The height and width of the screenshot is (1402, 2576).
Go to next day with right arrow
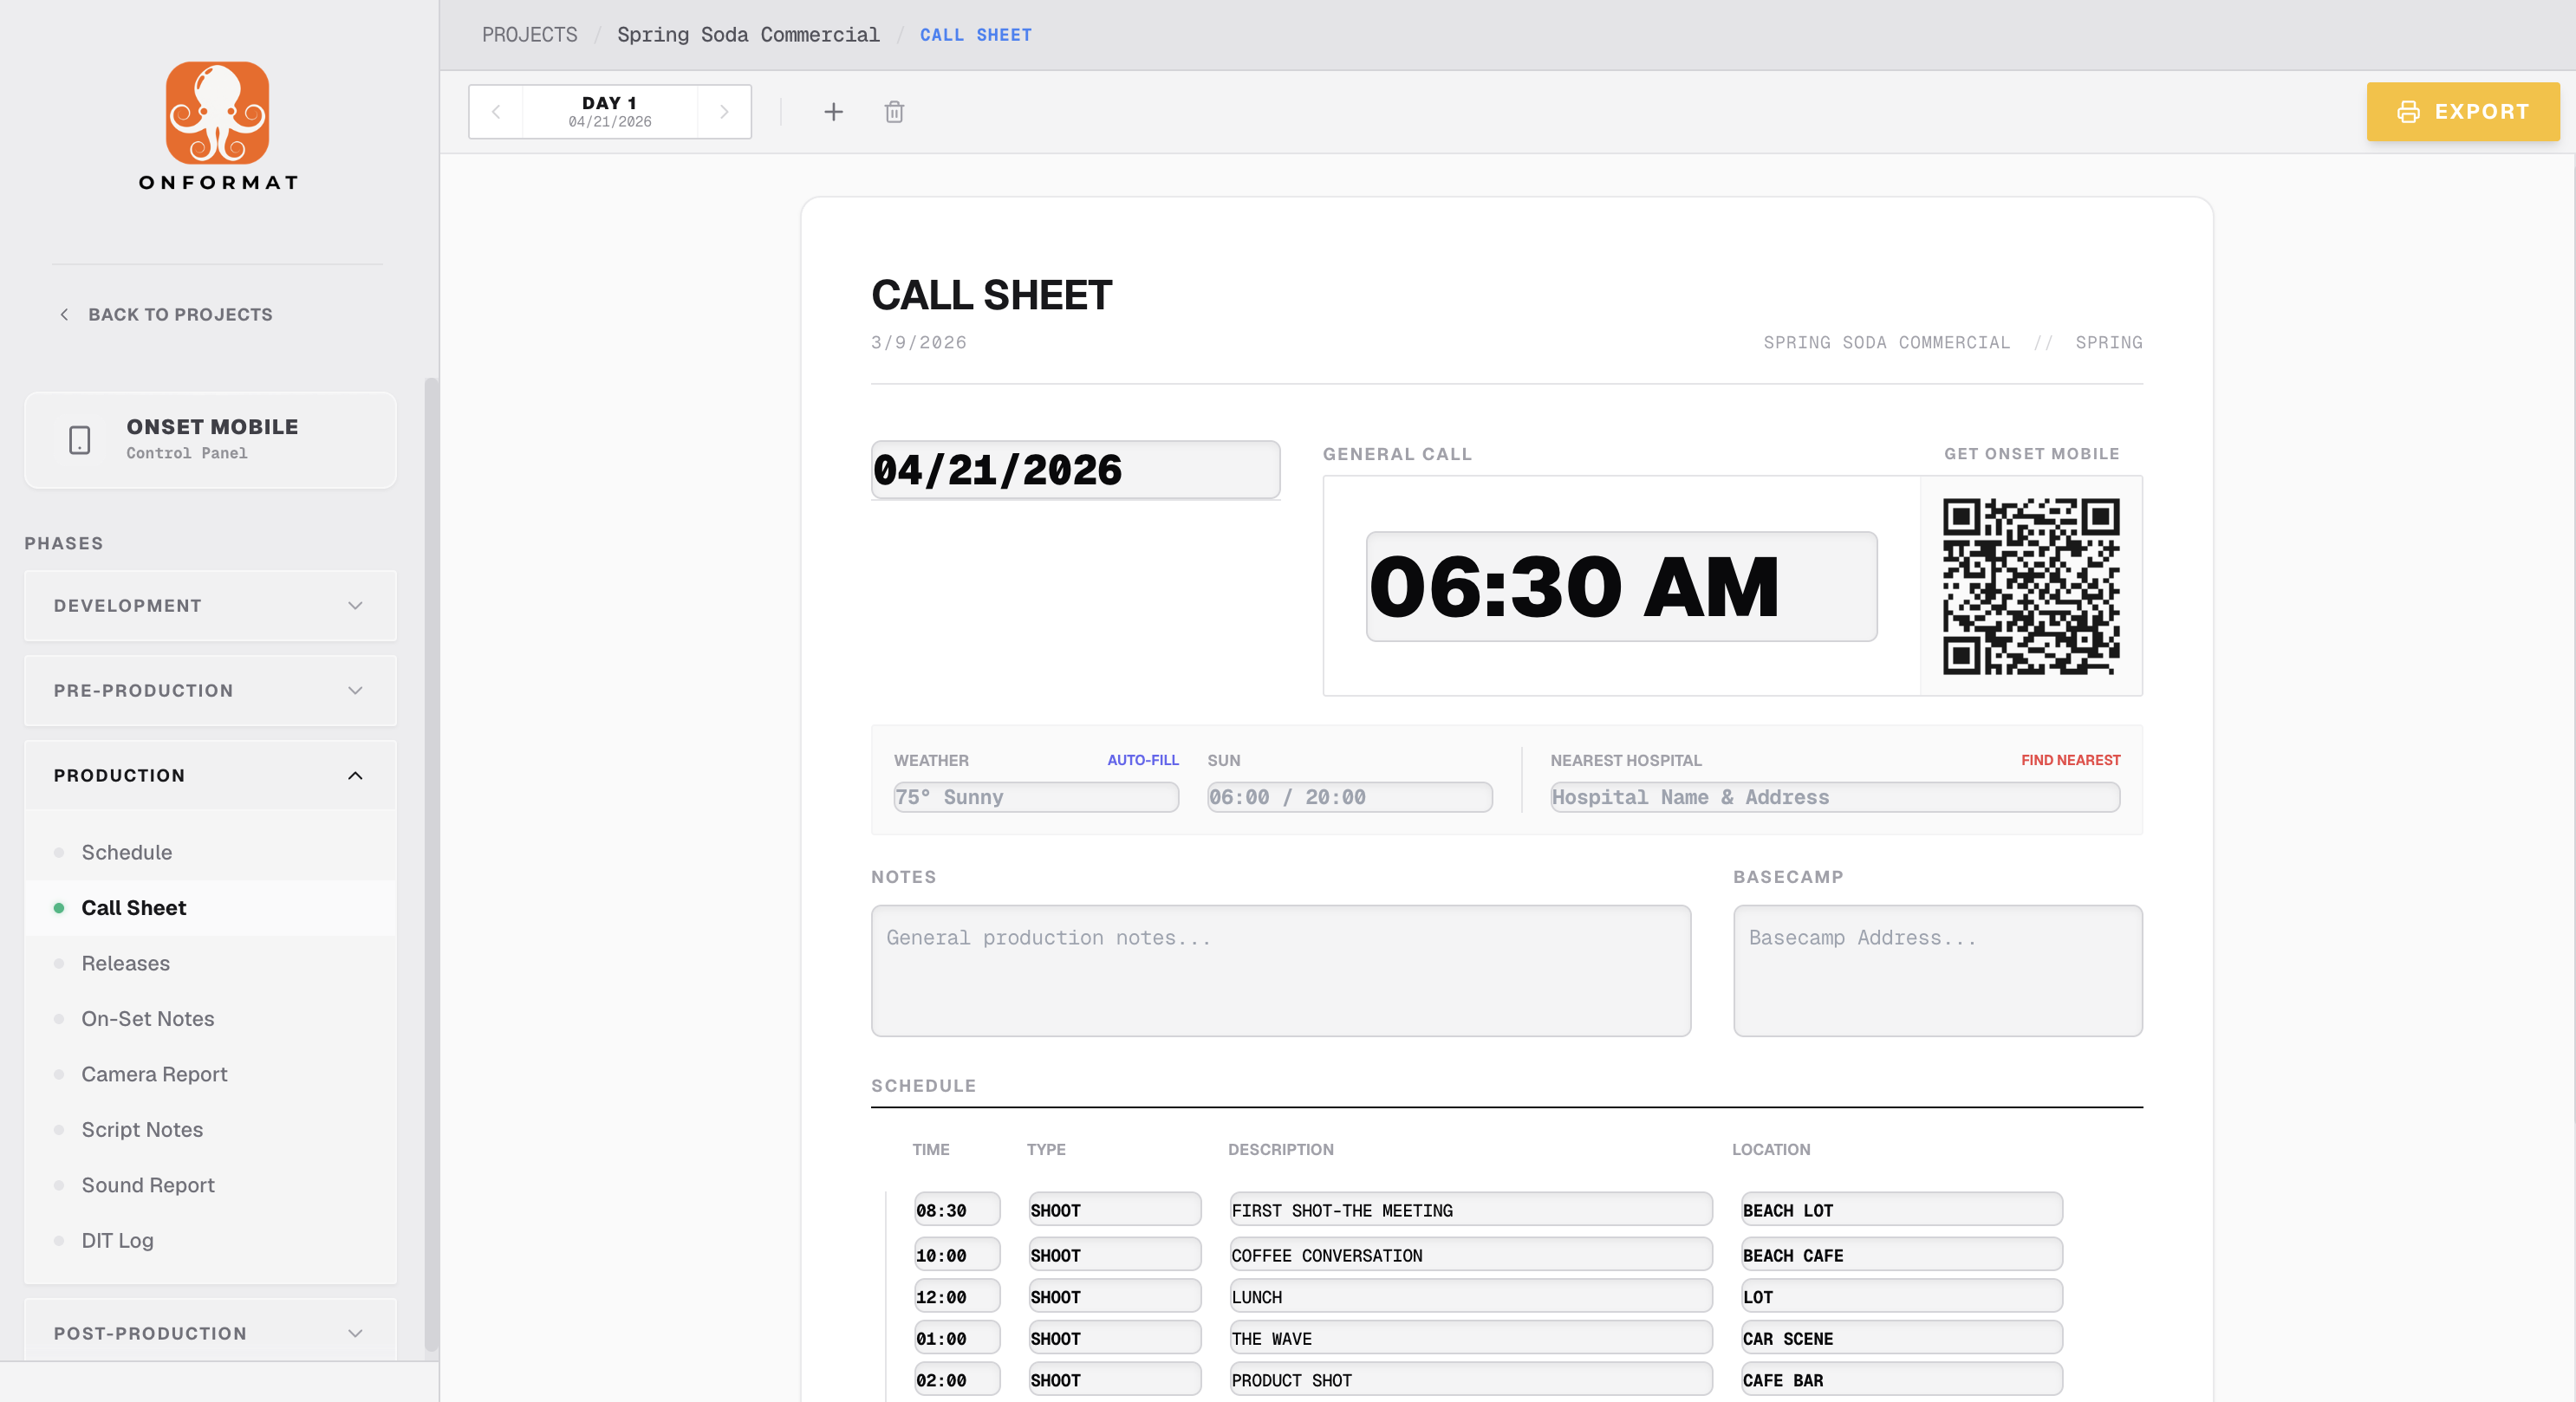point(724,111)
